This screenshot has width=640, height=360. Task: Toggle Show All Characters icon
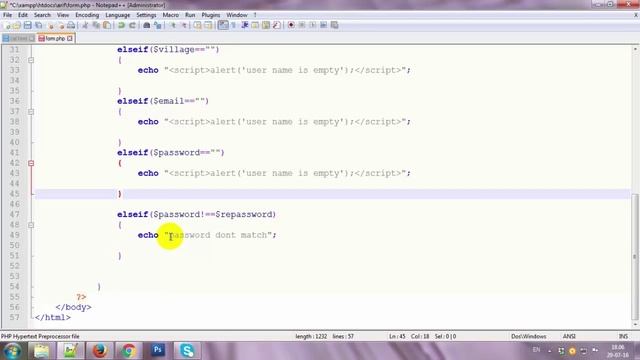[x=233, y=25]
